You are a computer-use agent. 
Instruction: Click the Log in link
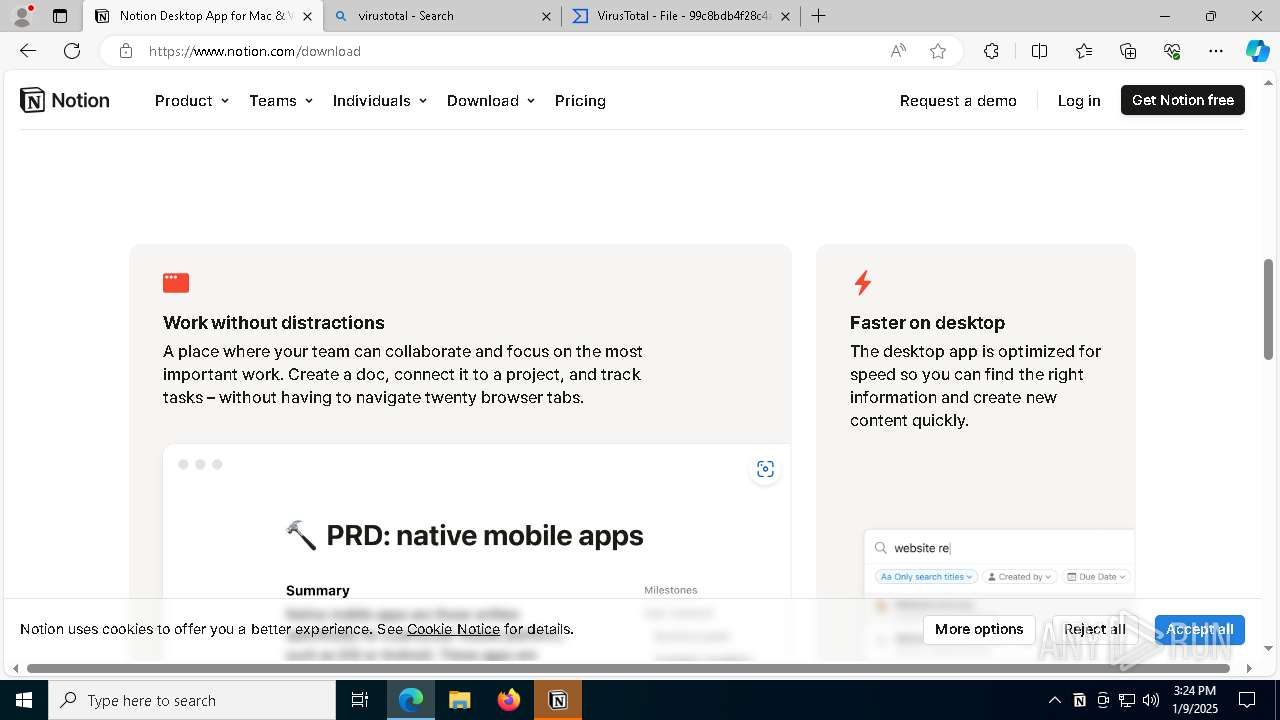(x=1079, y=100)
